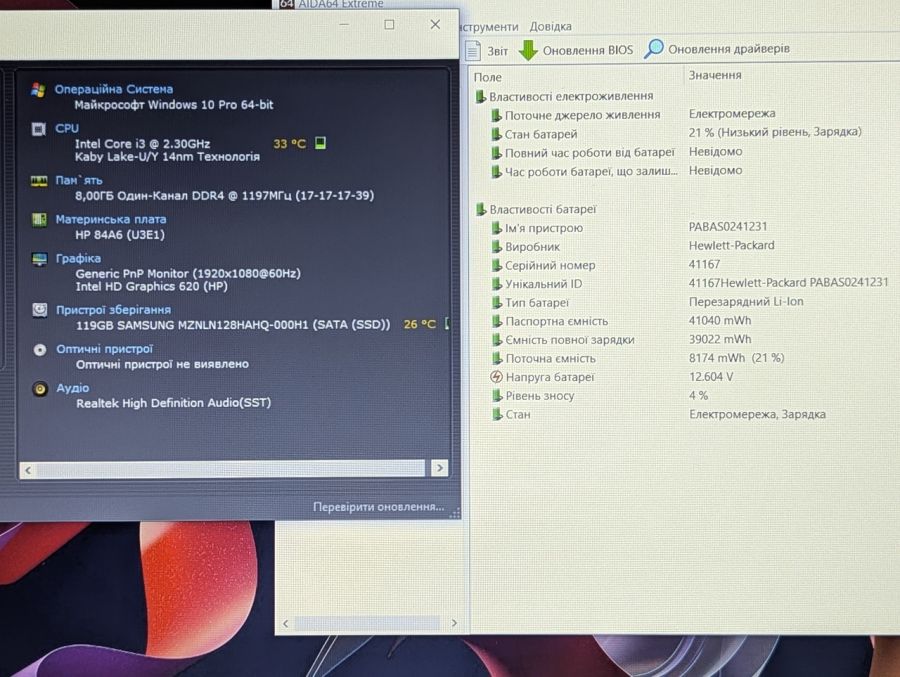The image size is (900, 677).
Task: Open the Аудіо section link
Action: 72,388
